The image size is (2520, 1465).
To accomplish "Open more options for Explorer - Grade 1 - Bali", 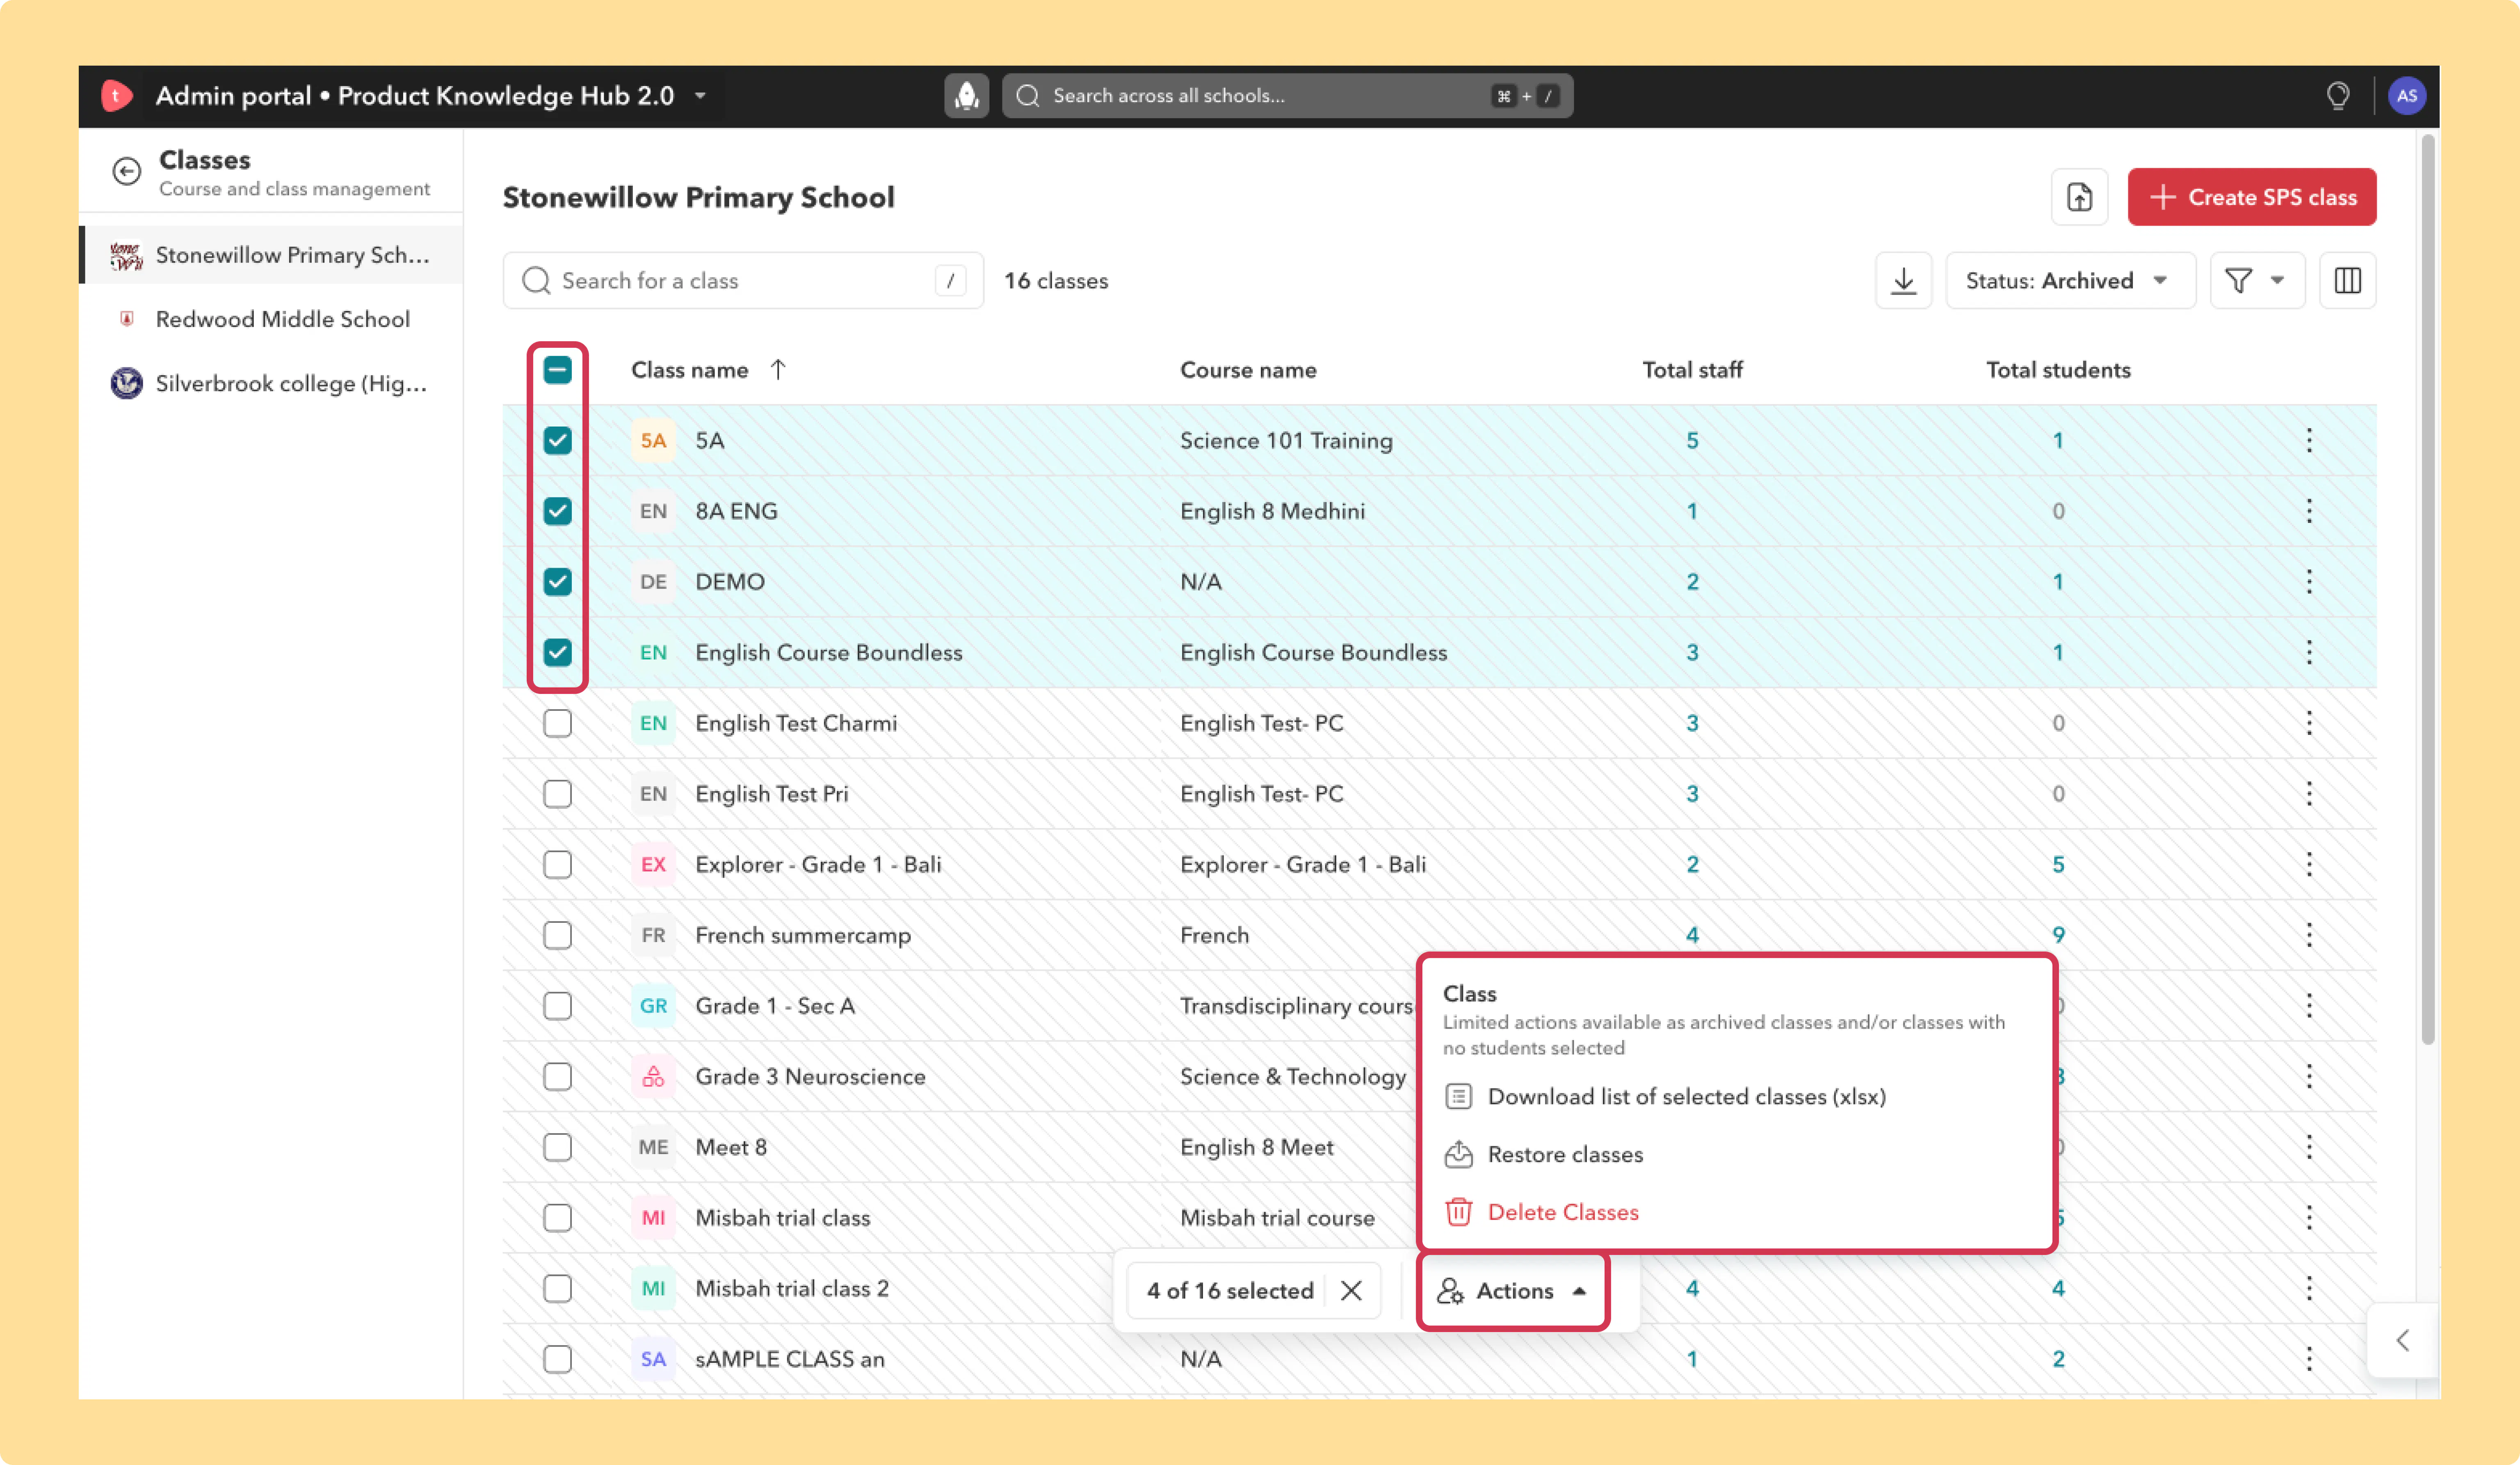I will pyautogui.click(x=2309, y=865).
